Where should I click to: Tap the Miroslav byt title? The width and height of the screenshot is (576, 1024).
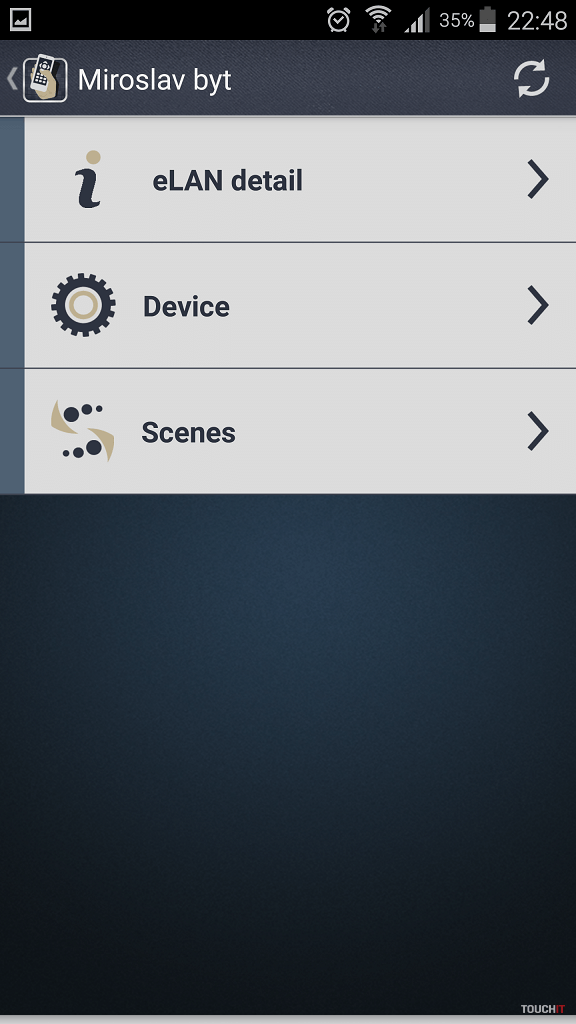click(154, 80)
